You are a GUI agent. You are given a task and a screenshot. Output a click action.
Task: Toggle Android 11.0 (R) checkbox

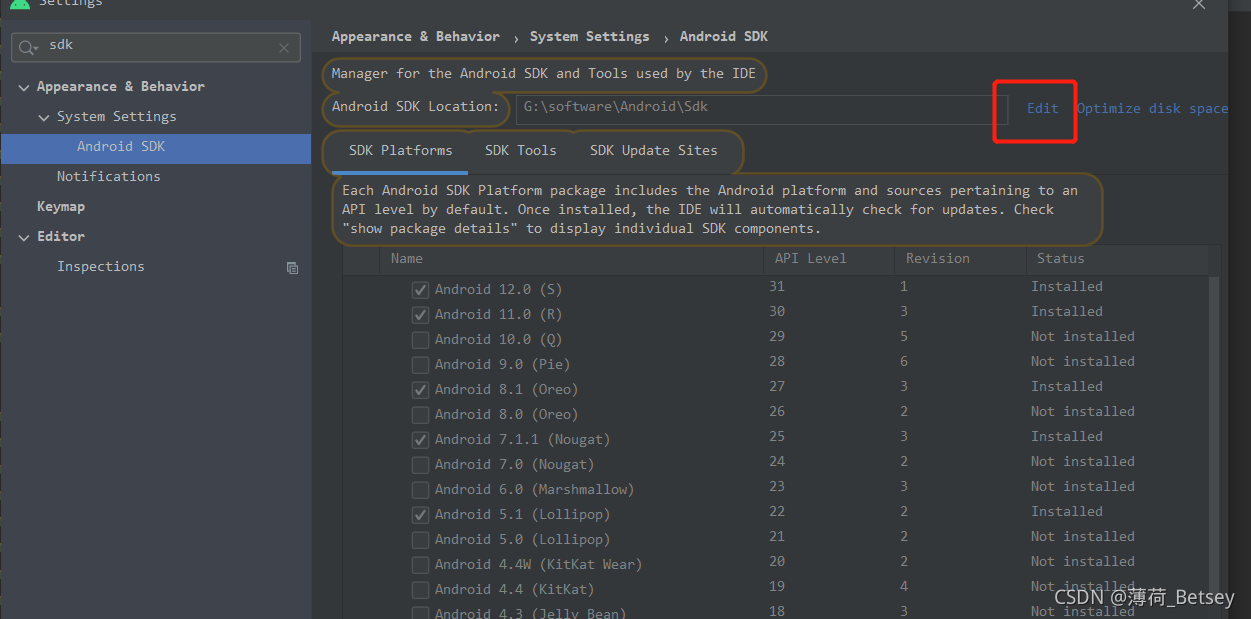click(x=420, y=315)
